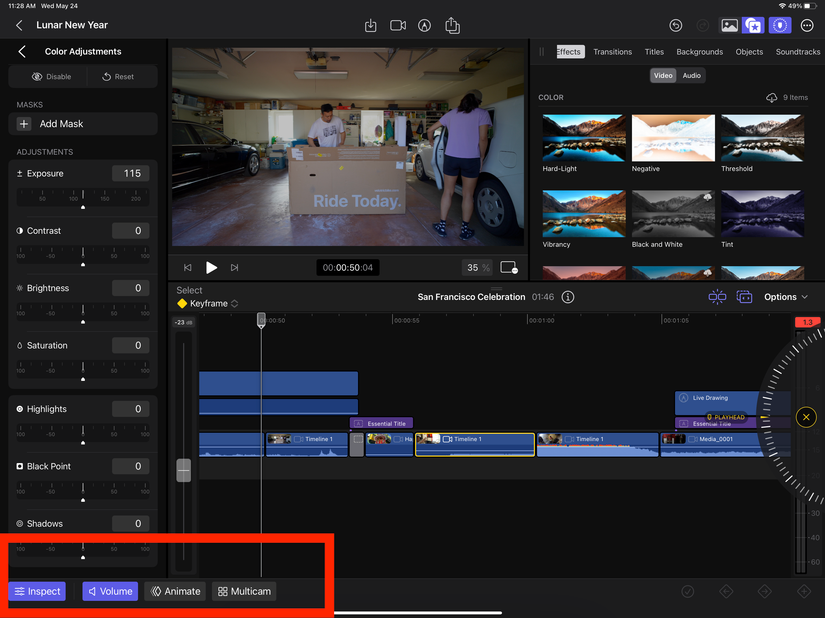Choose the Tint effect thumbnail
The height and width of the screenshot is (618, 825).
tap(762, 214)
